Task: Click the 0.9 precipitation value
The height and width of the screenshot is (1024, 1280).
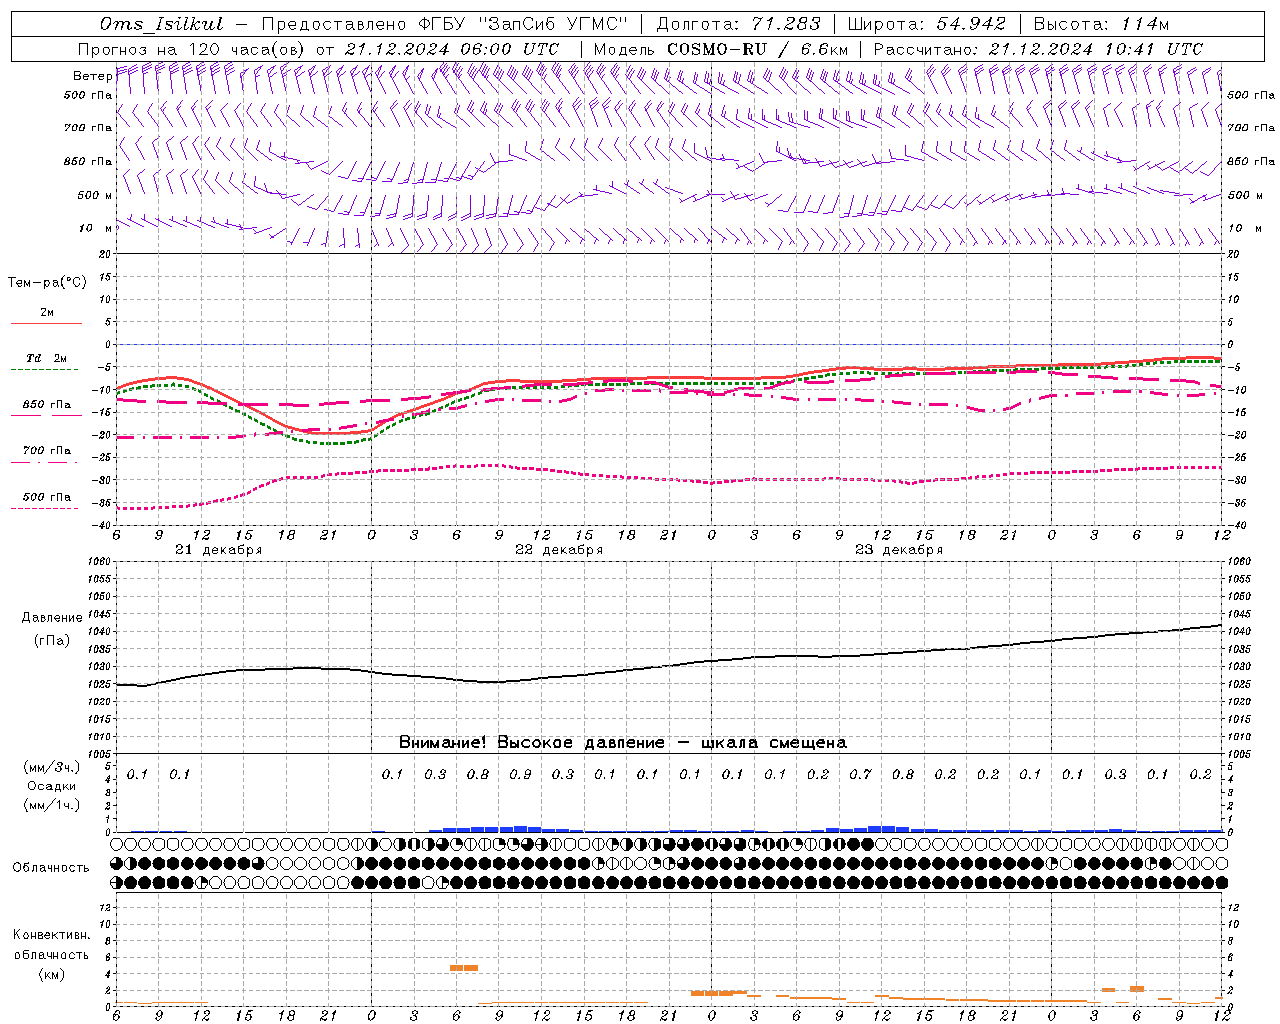Action: [520, 774]
